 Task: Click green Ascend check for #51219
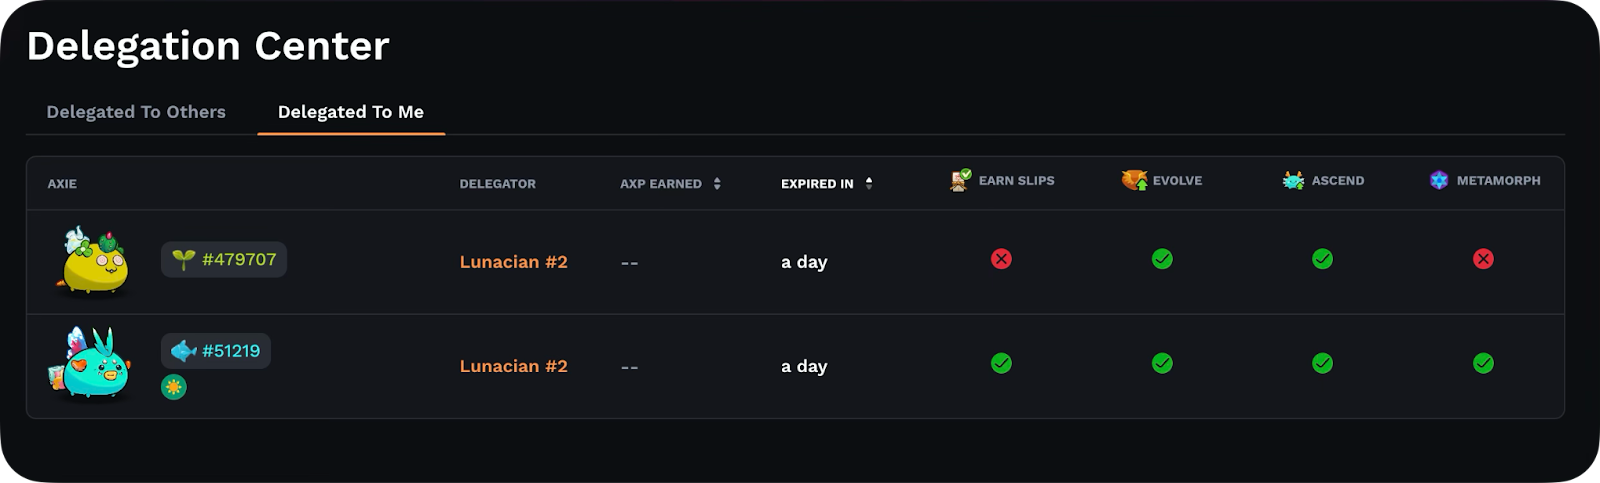pos(1322,363)
